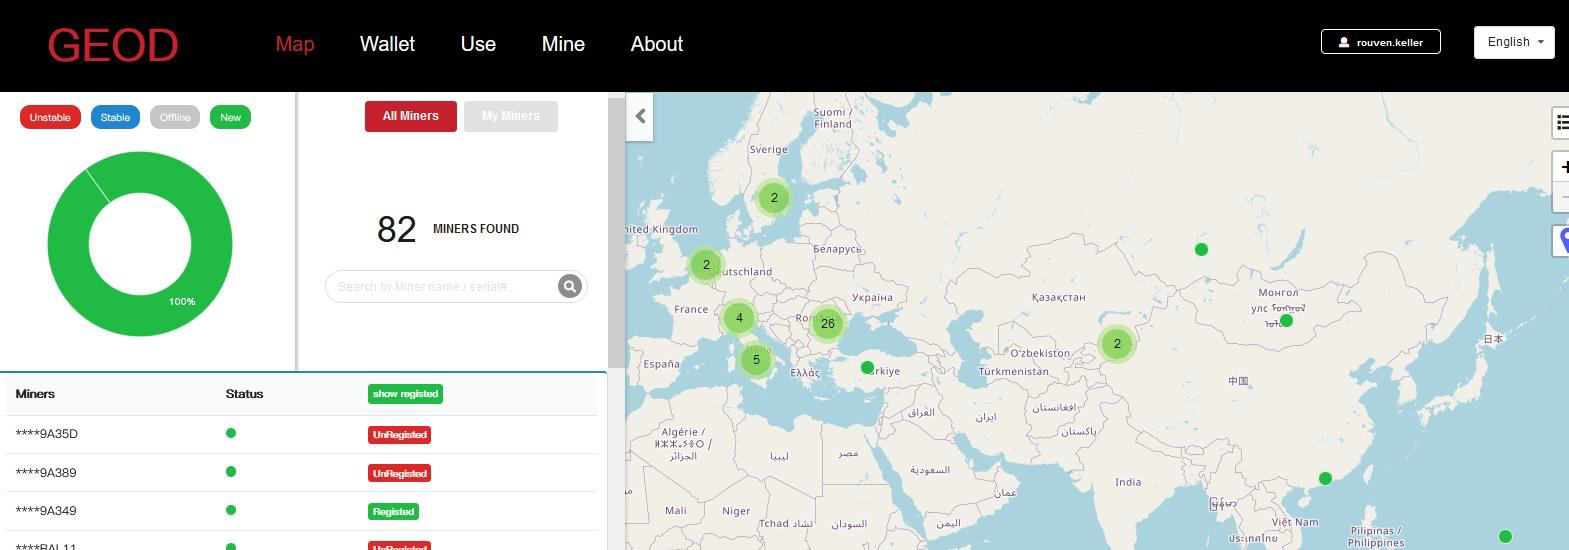
Task: Click the map cluster marker showing 26
Action: 827,323
